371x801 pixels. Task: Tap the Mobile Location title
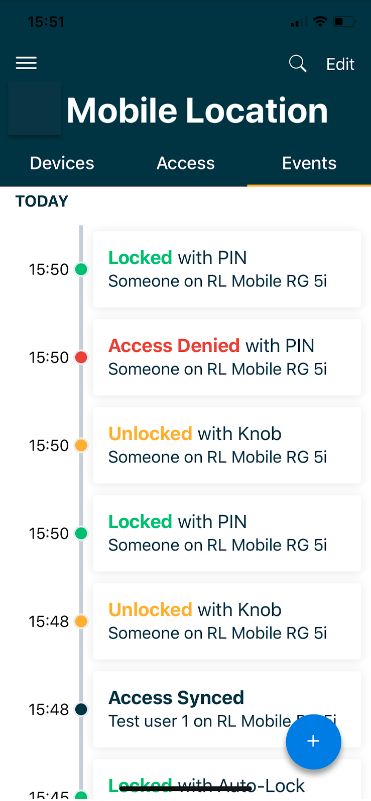[197, 110]
